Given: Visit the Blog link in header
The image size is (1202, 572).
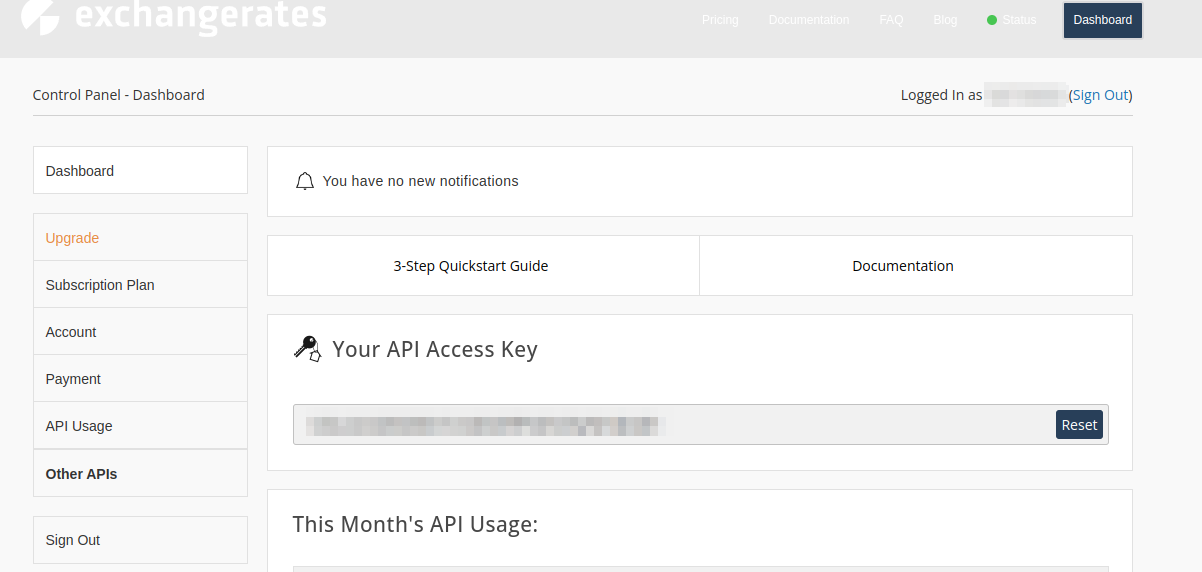Looking at the screenshot, I should pos(945,20).
